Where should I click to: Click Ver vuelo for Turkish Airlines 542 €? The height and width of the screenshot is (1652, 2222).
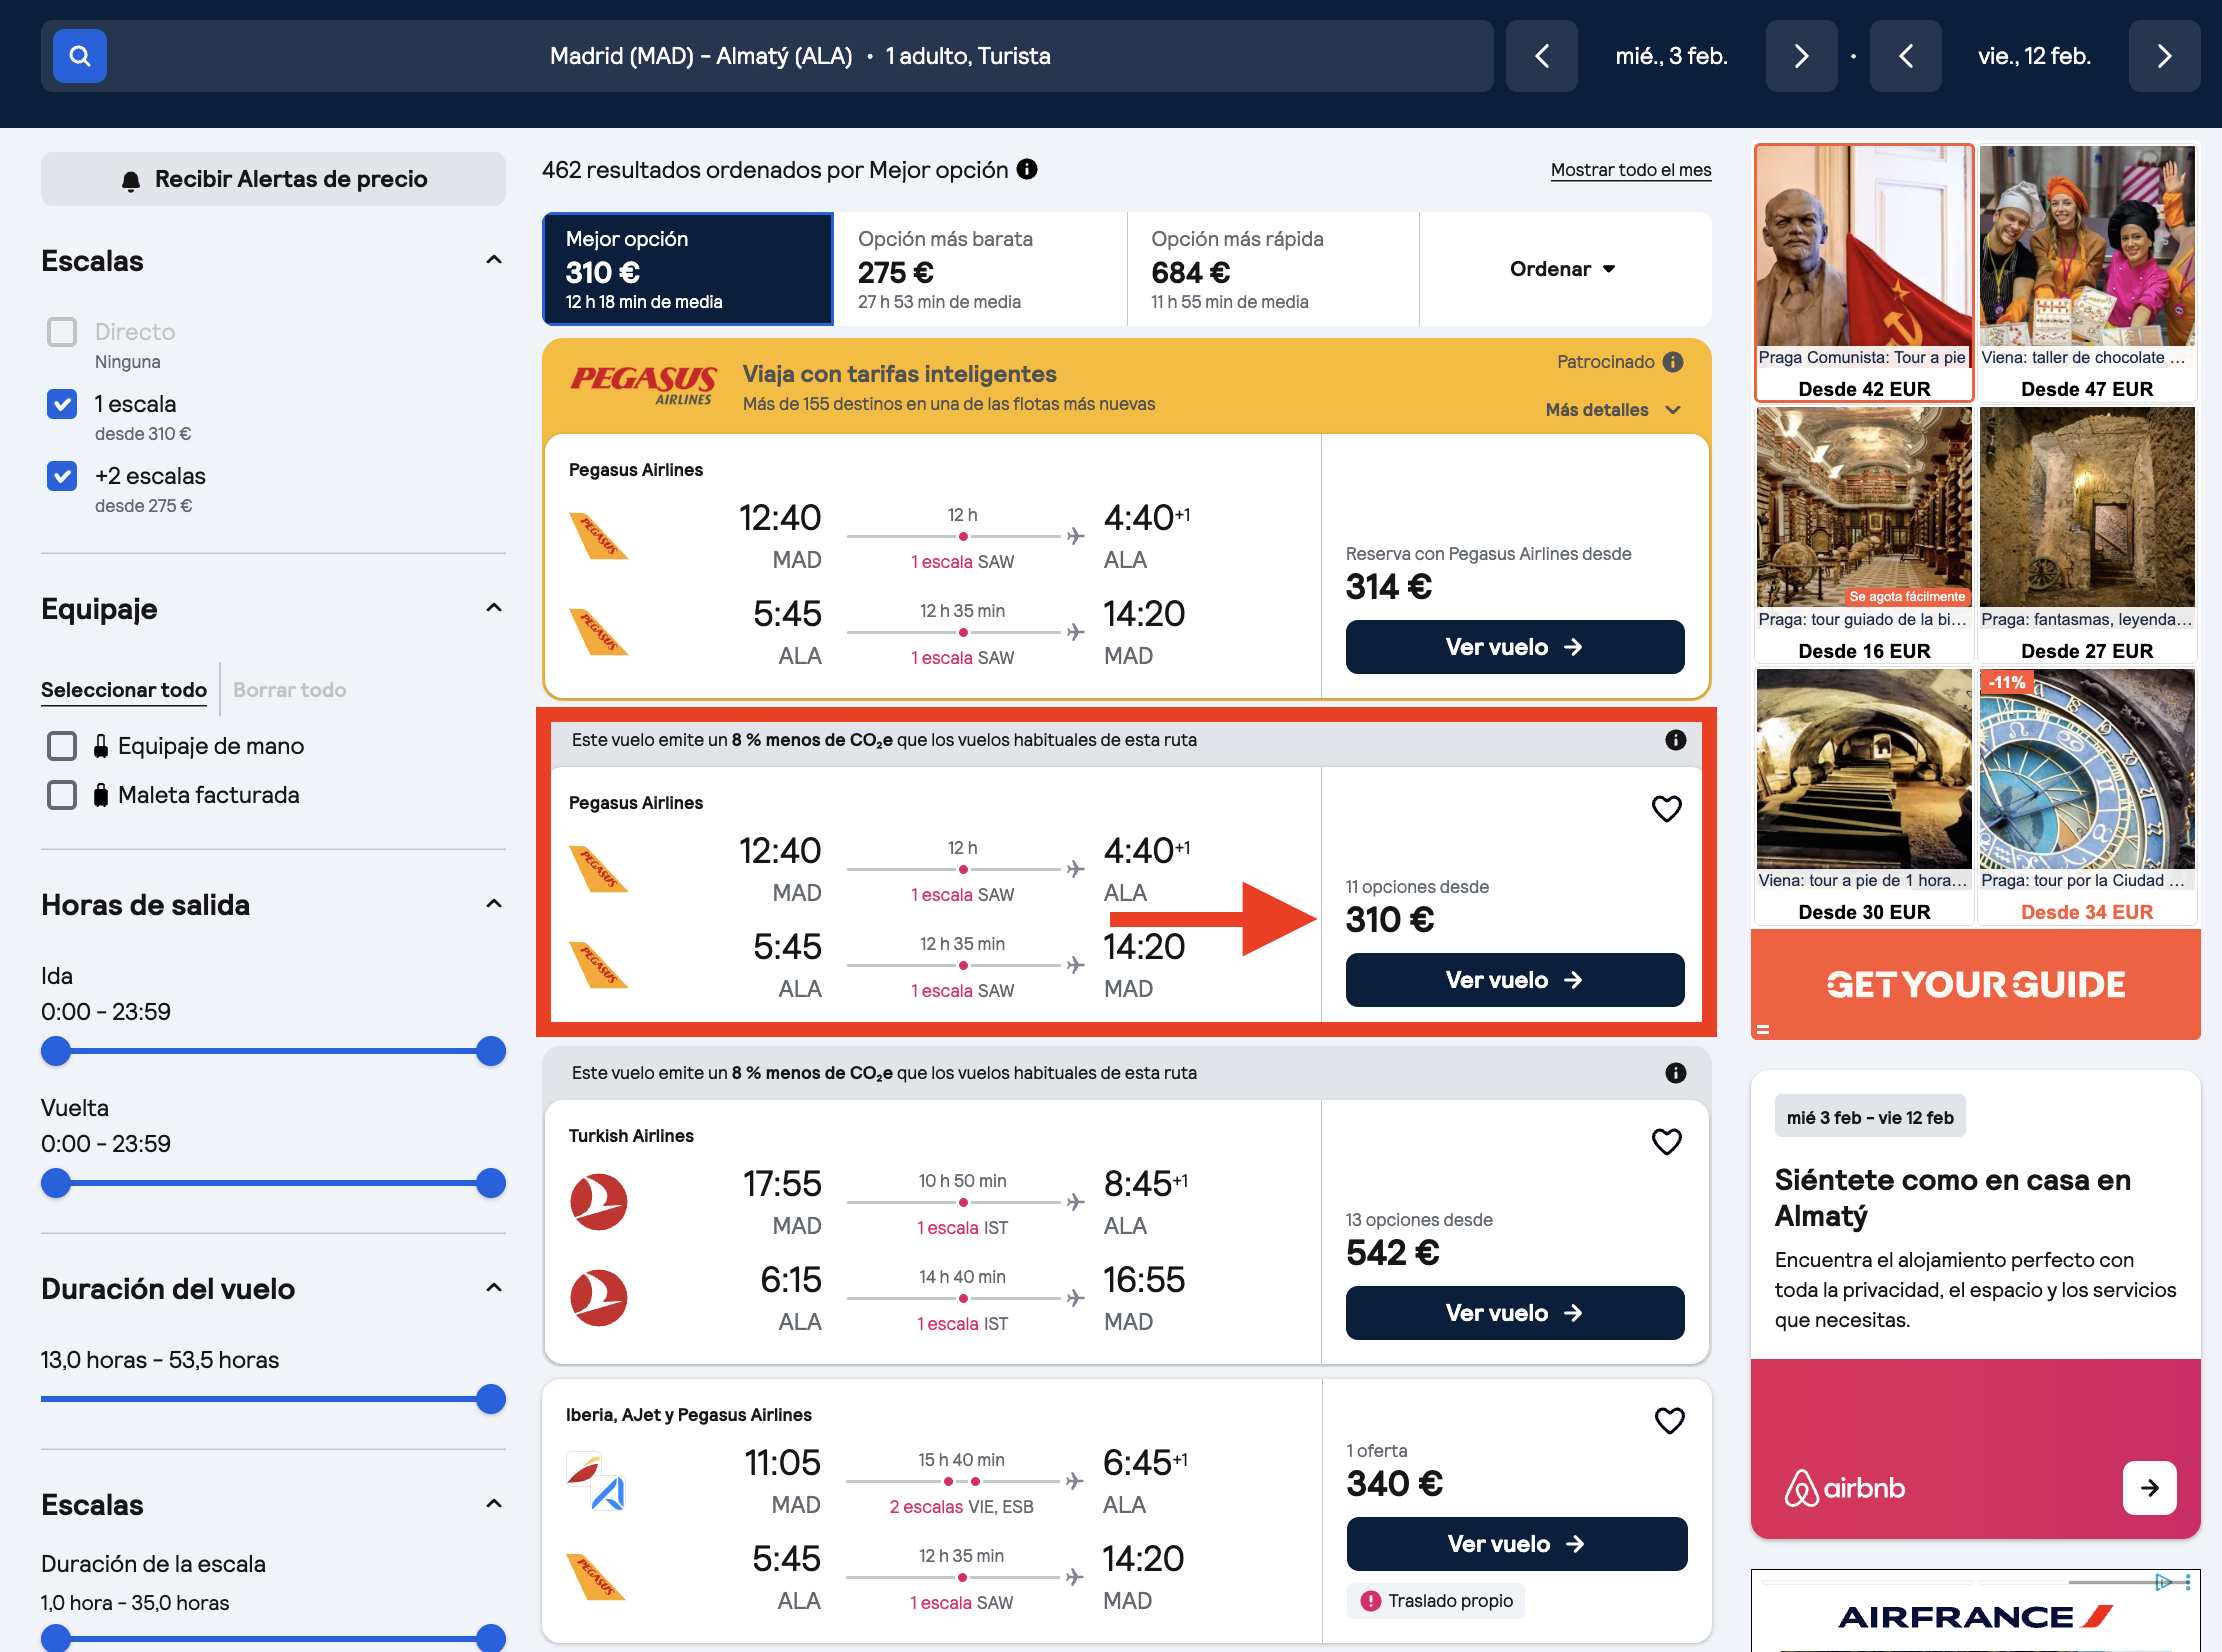pos(1515,1313)
